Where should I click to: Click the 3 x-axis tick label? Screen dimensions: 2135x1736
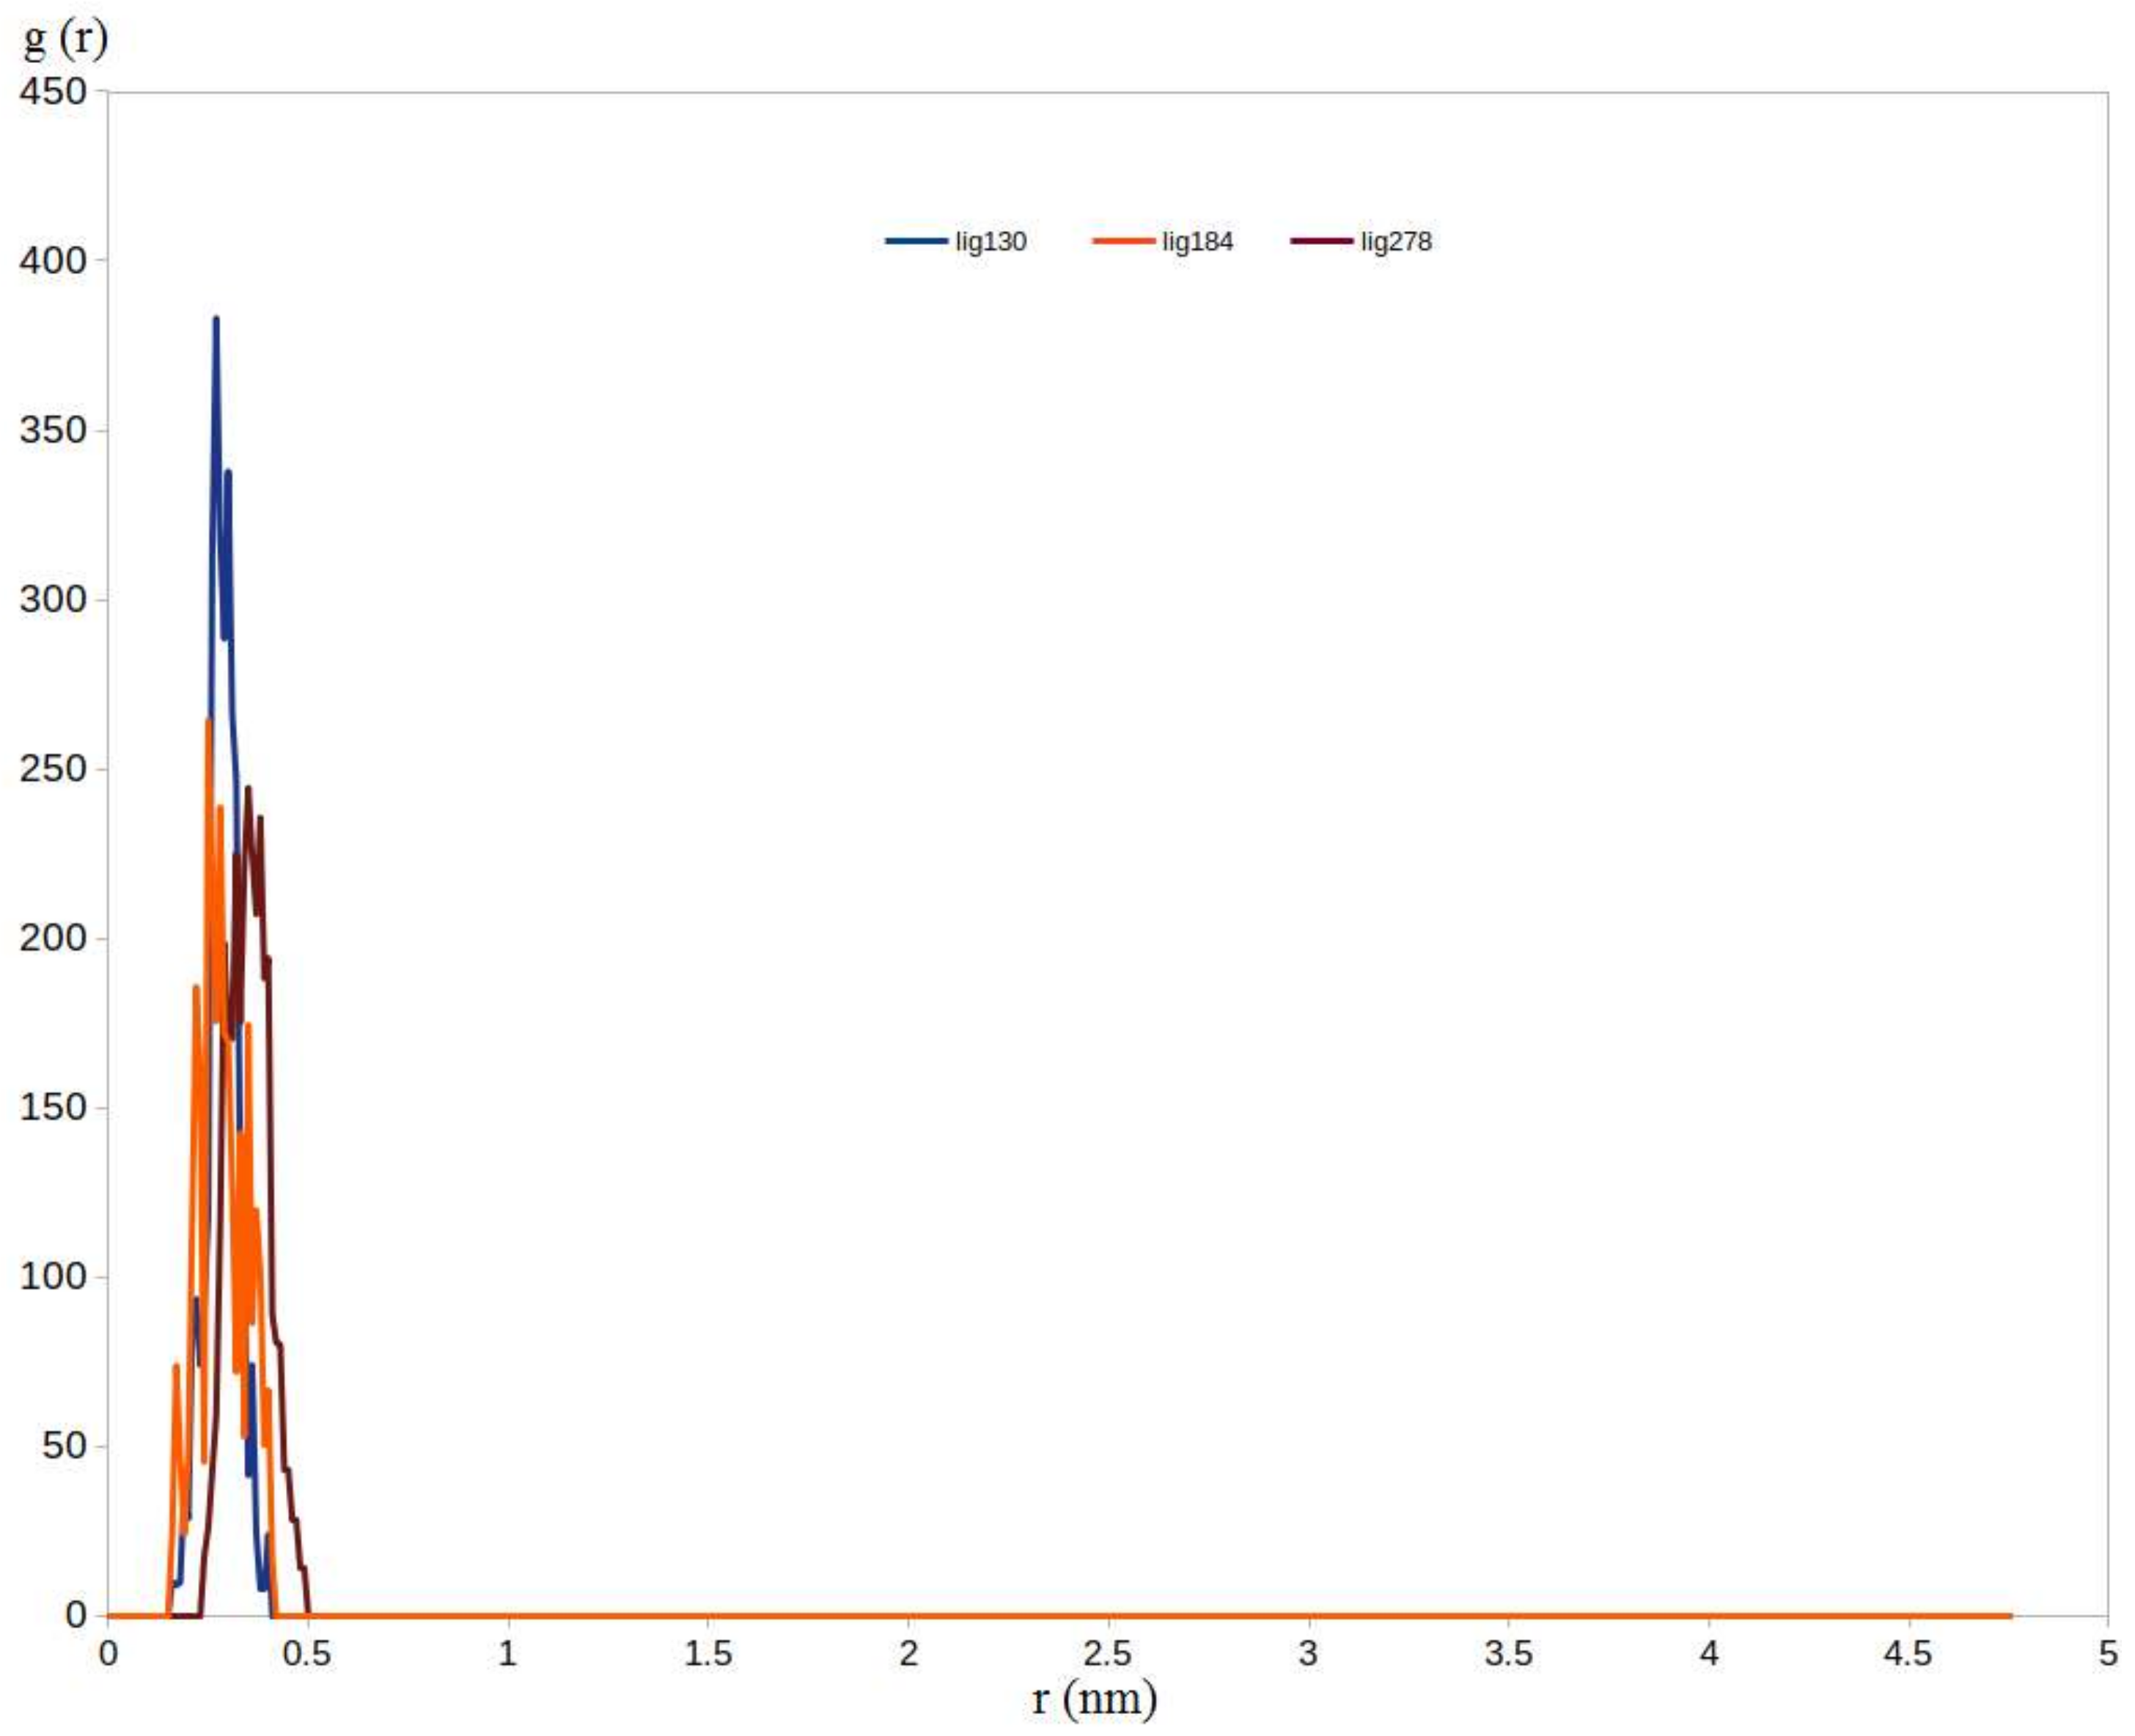click(1308, 1653)
